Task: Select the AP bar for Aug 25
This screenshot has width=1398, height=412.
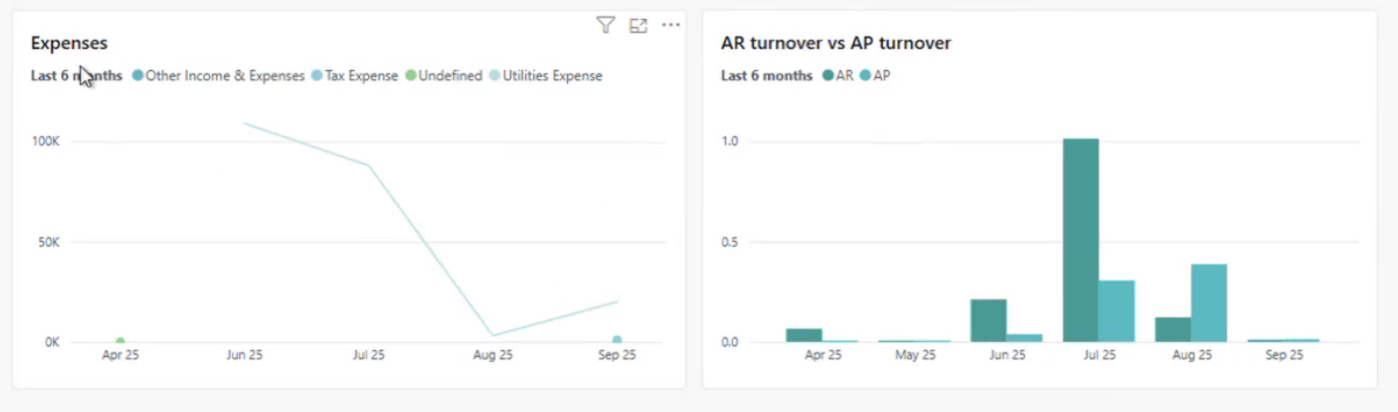Action: tap(1208, 303)
